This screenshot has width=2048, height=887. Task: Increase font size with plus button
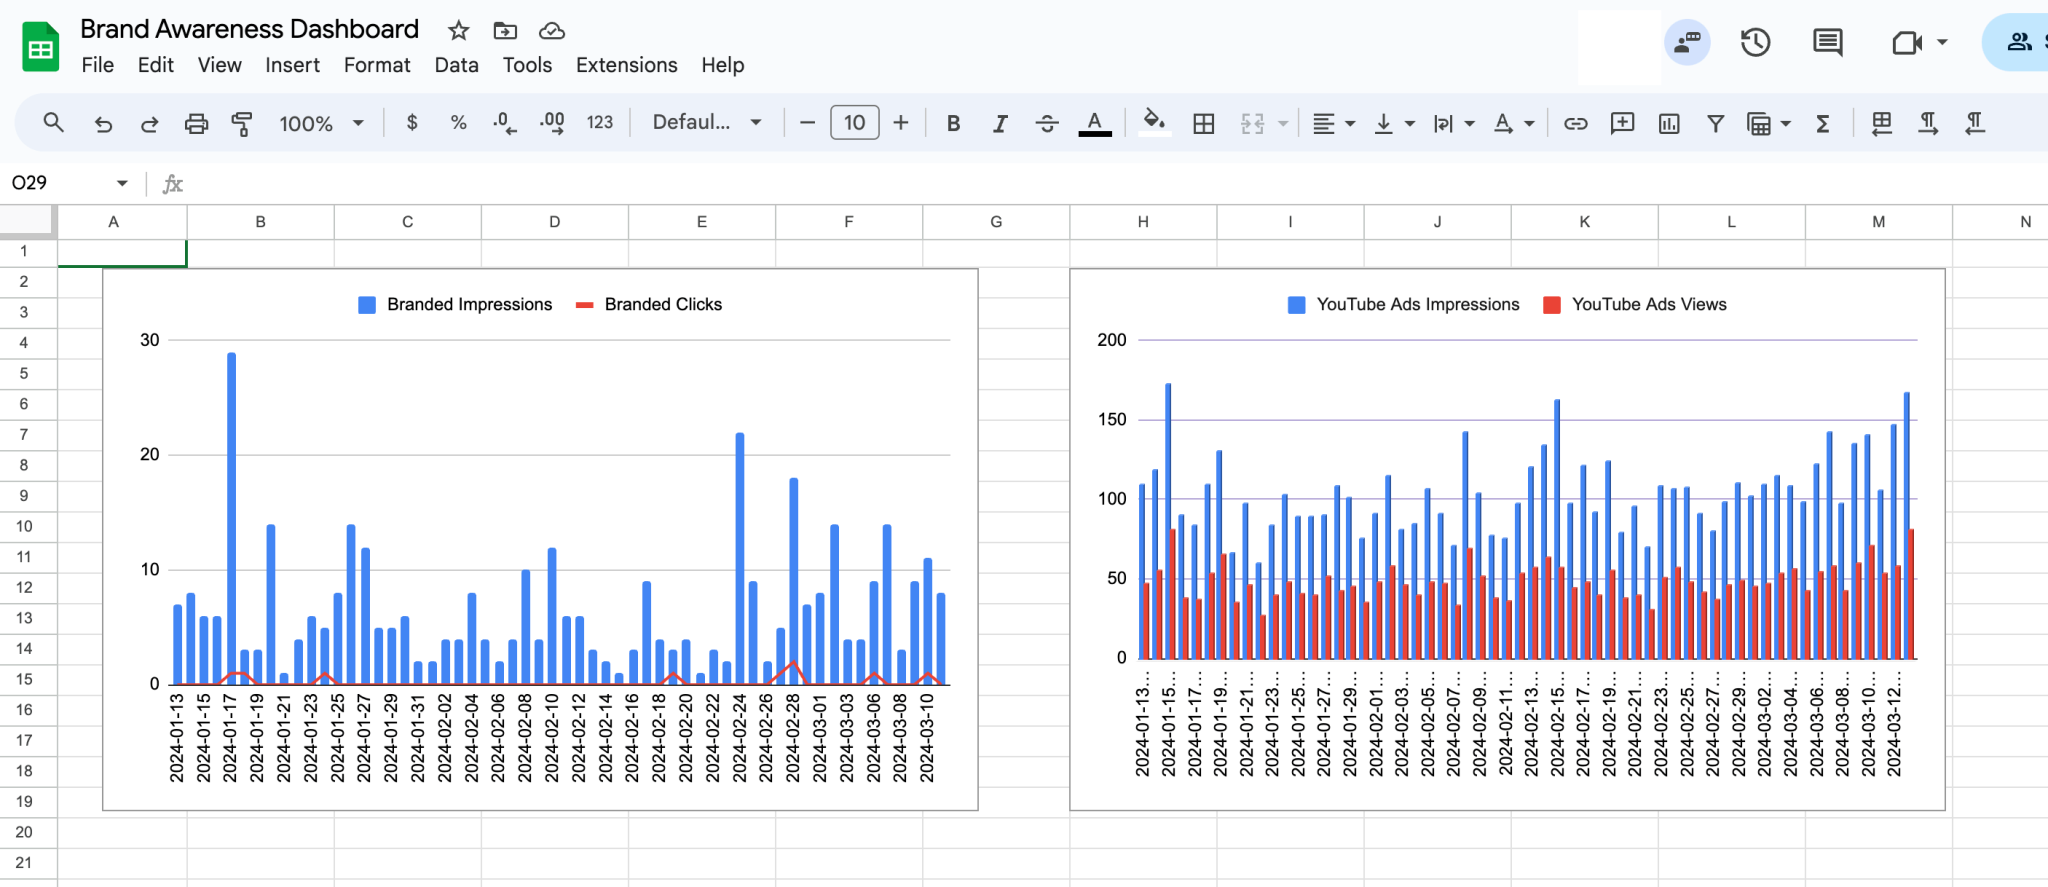tap(901, 122)
